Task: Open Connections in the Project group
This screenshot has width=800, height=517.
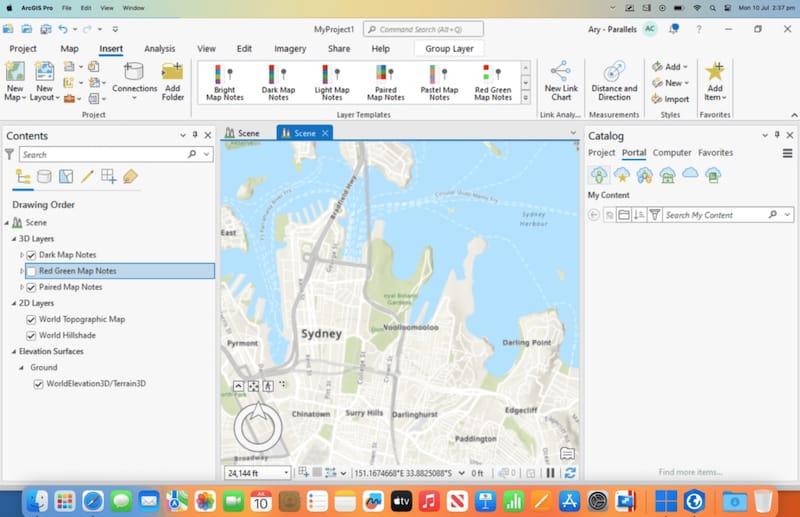Action: coord(134,82)
